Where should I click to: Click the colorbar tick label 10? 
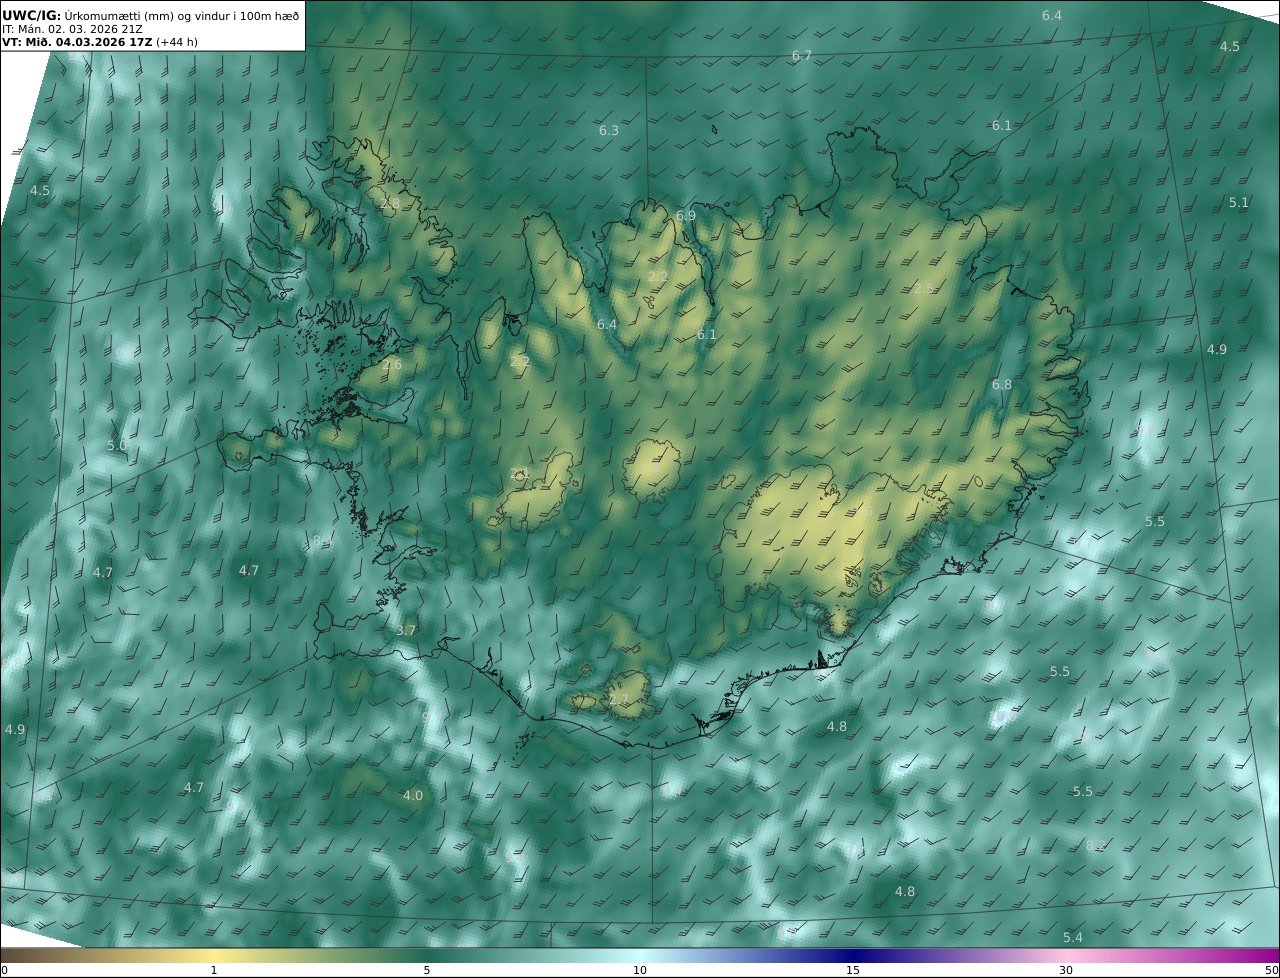(x=640, y=970)
